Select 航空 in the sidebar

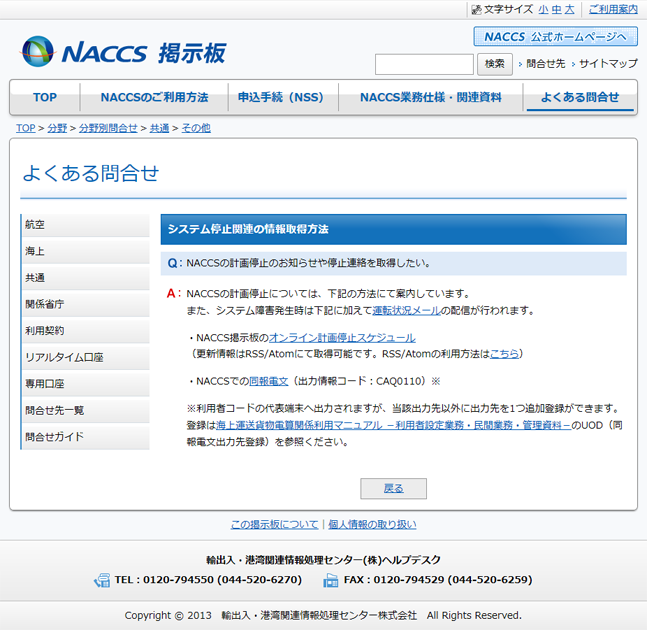coord(85,225)
